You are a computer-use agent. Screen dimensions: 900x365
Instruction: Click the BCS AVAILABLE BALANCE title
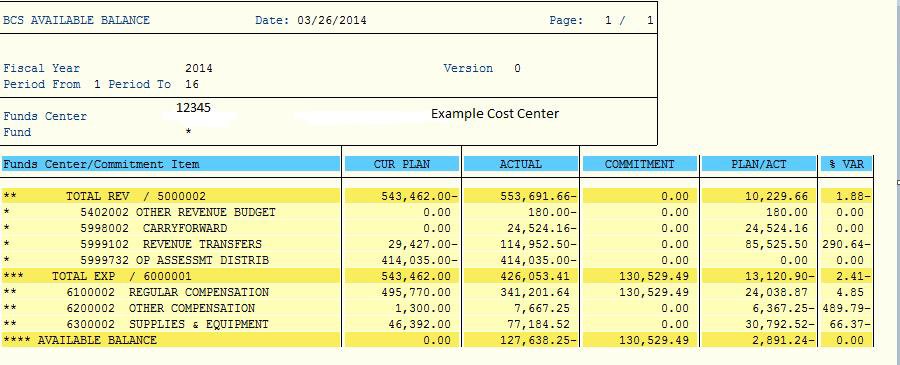coord(76,20)
